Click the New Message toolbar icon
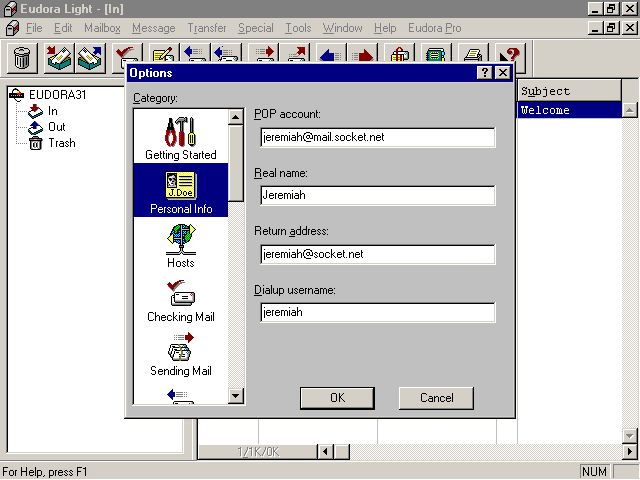Image resolution: width=640 pixels, height=480 pixels. point(164,54)
